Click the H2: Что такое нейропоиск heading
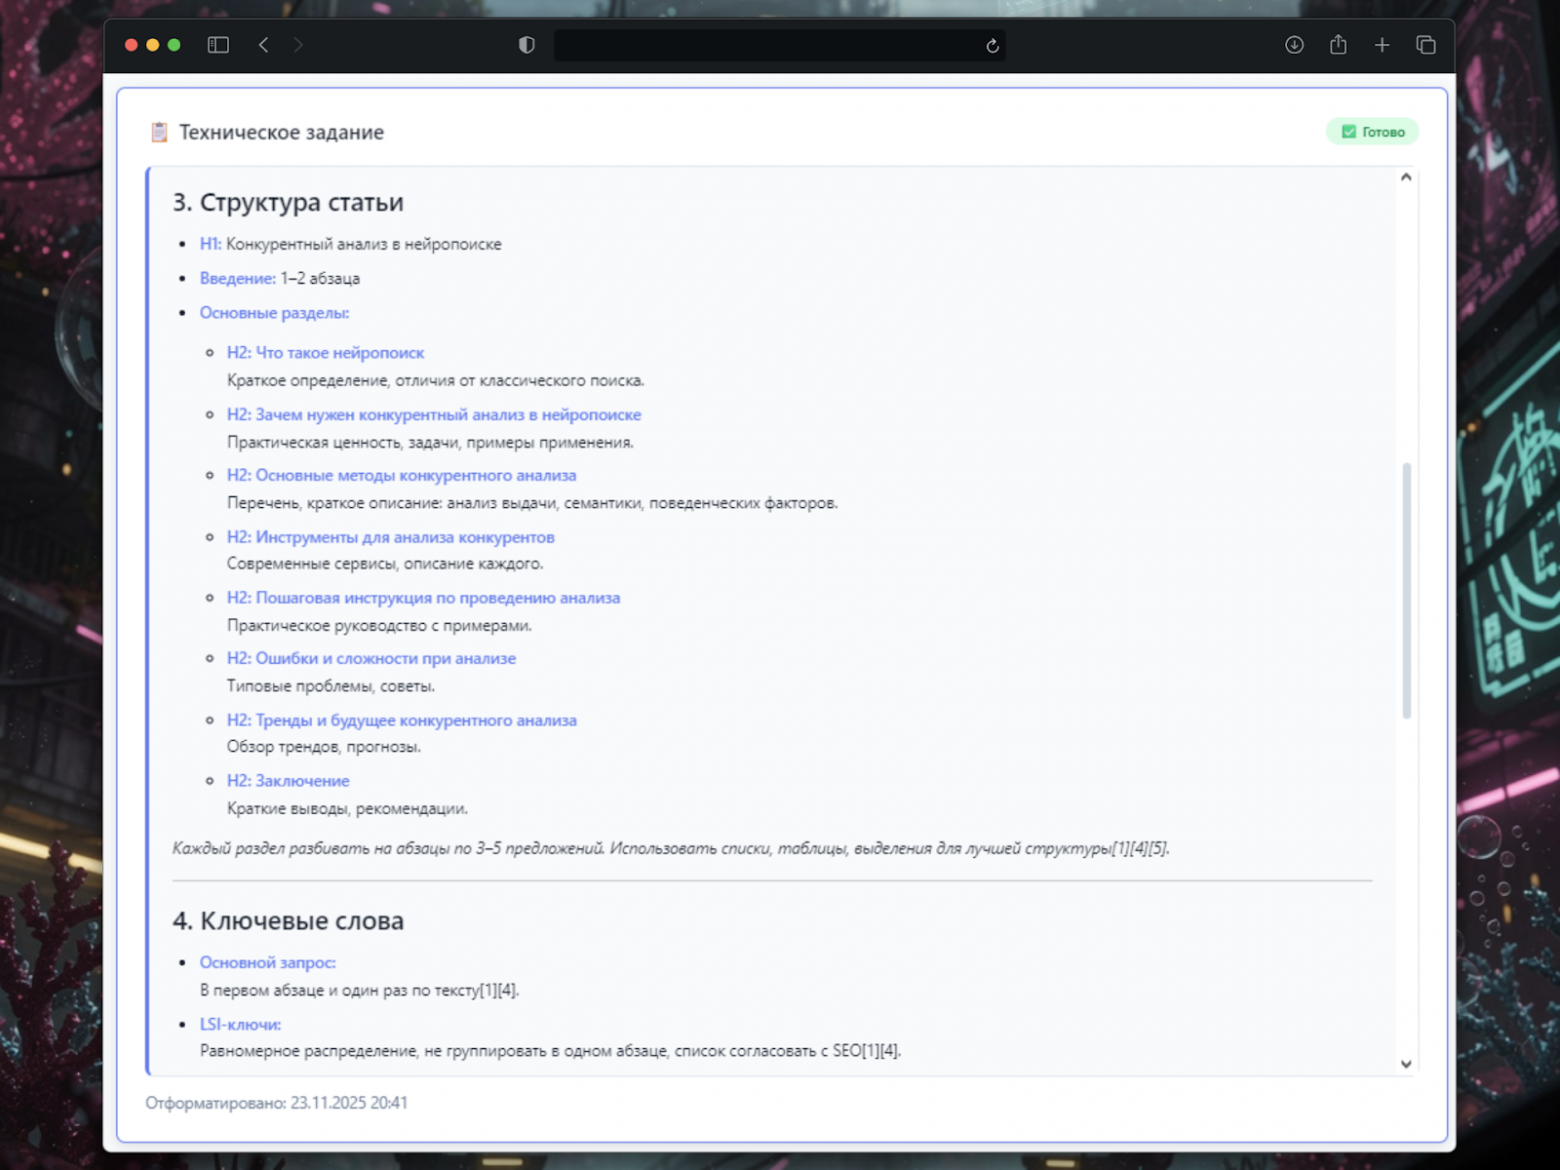 325,353
